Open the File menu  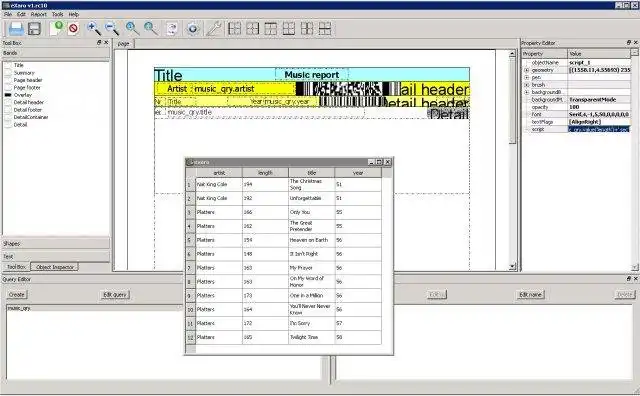[8, 14]
